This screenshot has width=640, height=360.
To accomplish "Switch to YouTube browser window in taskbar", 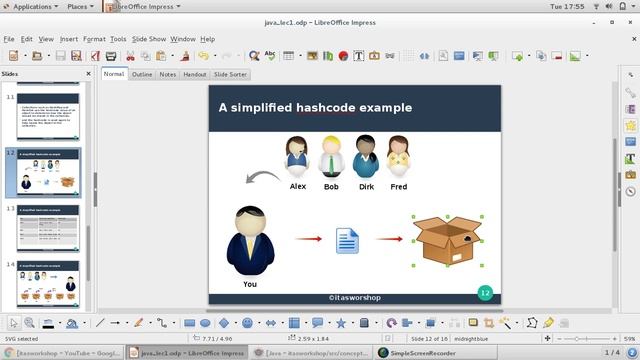I will 63,353.
